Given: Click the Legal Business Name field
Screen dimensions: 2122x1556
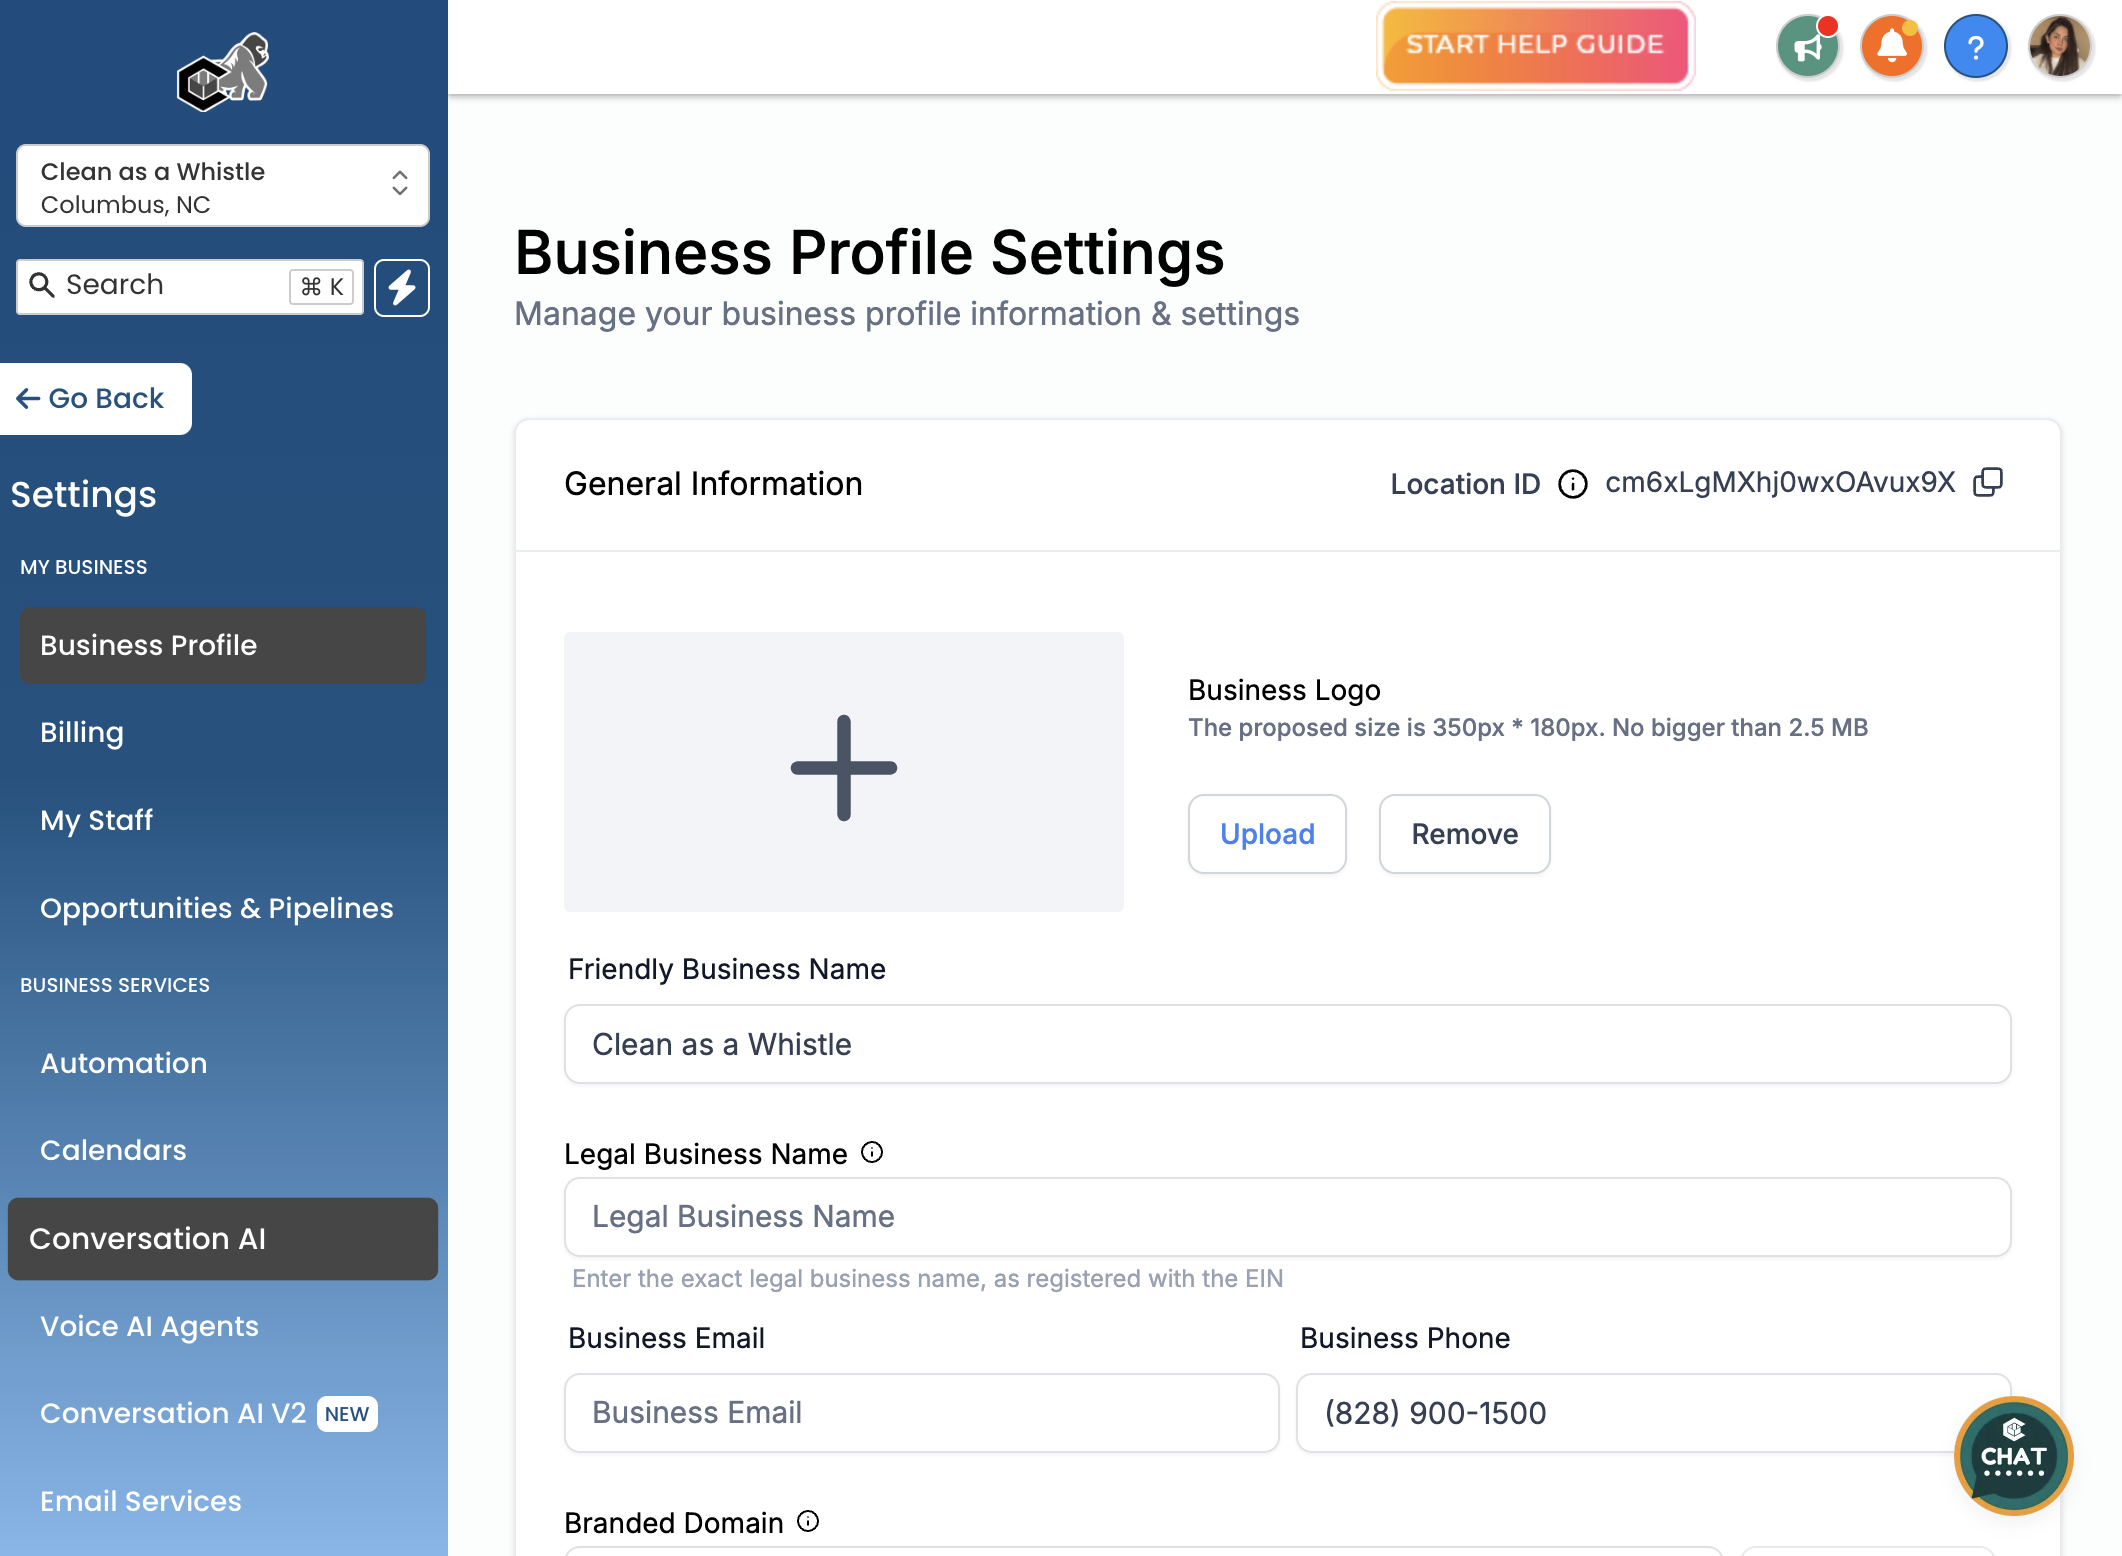Looking at the screenshot, I should point(1287,1216).
